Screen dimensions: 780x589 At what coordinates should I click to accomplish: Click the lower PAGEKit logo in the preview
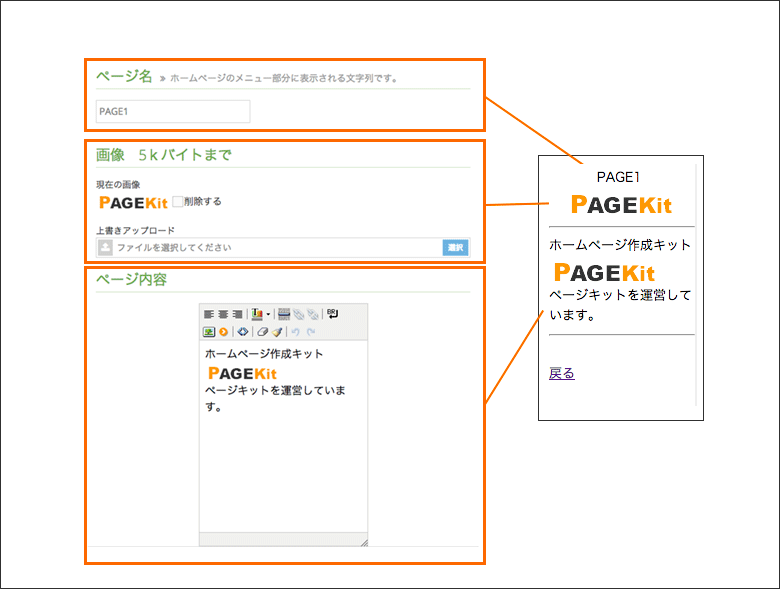604,272
